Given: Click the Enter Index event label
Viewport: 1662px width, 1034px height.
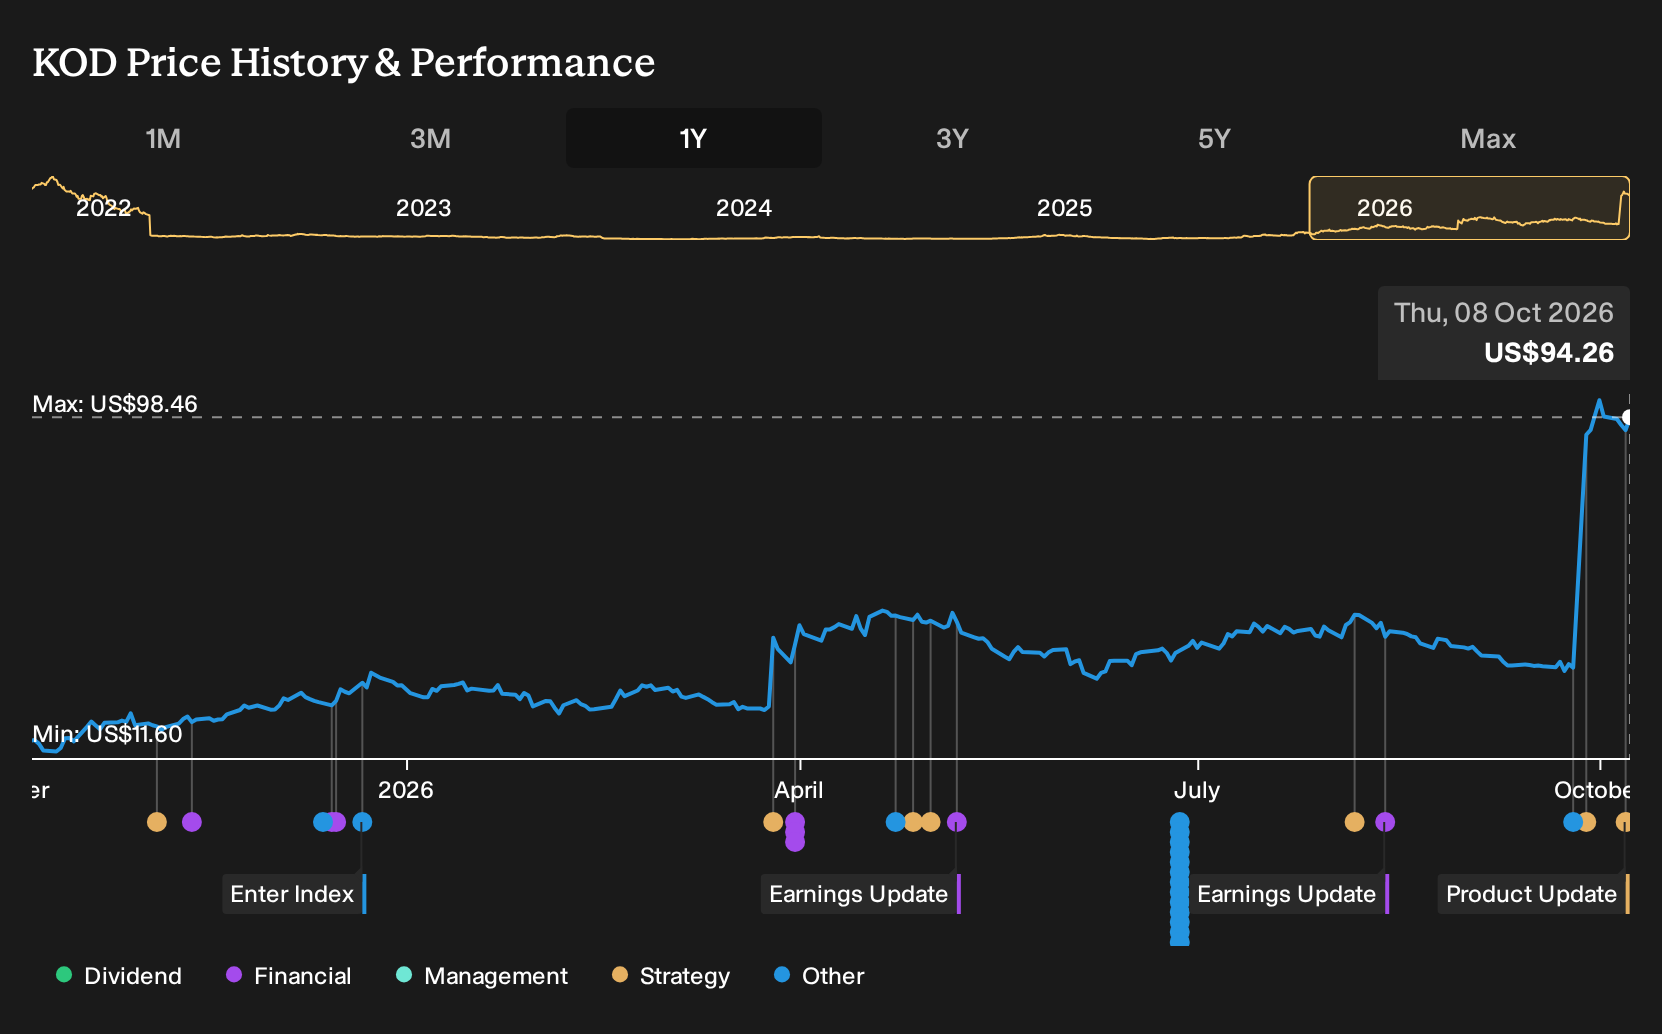Looking at the screenshot, I should point(294,894).
